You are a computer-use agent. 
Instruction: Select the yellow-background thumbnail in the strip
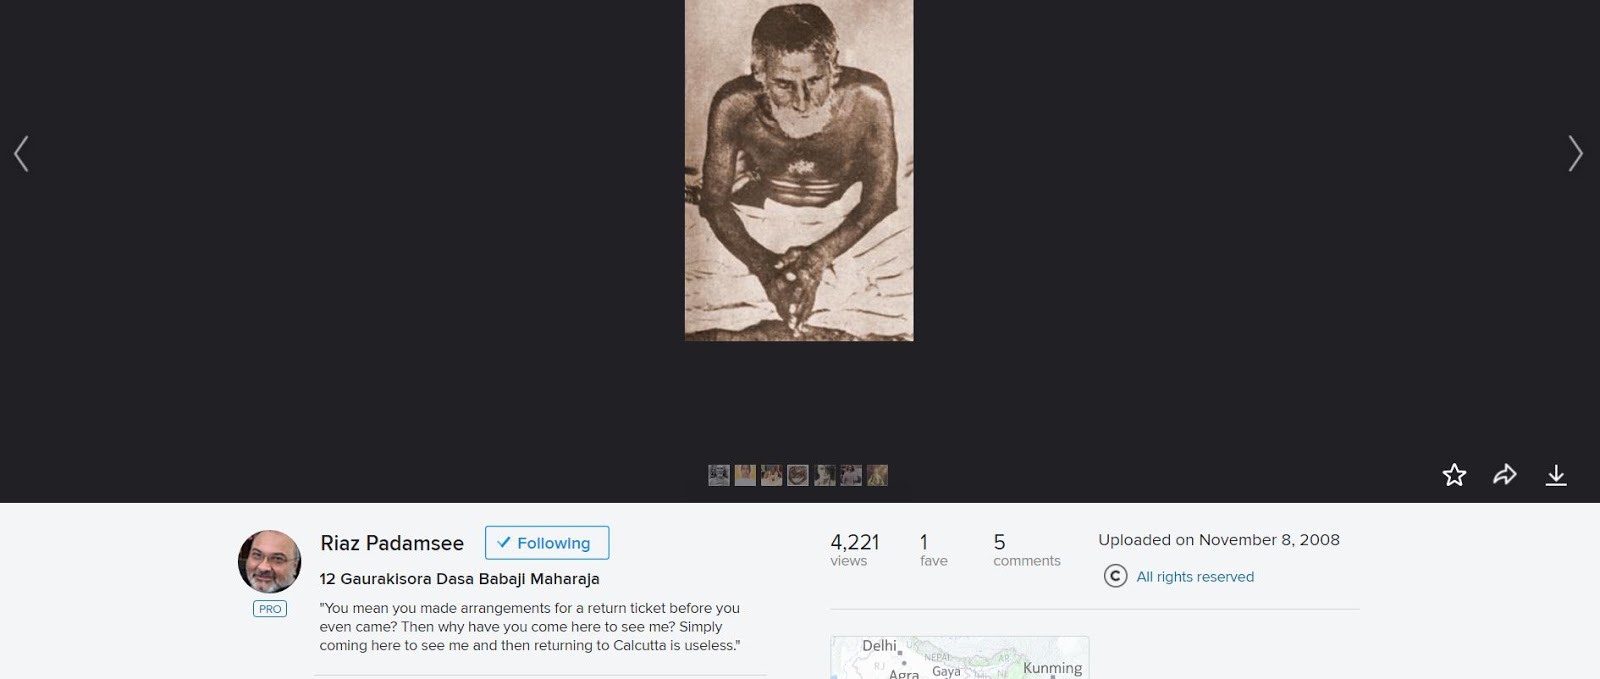[x=745, y=475]
